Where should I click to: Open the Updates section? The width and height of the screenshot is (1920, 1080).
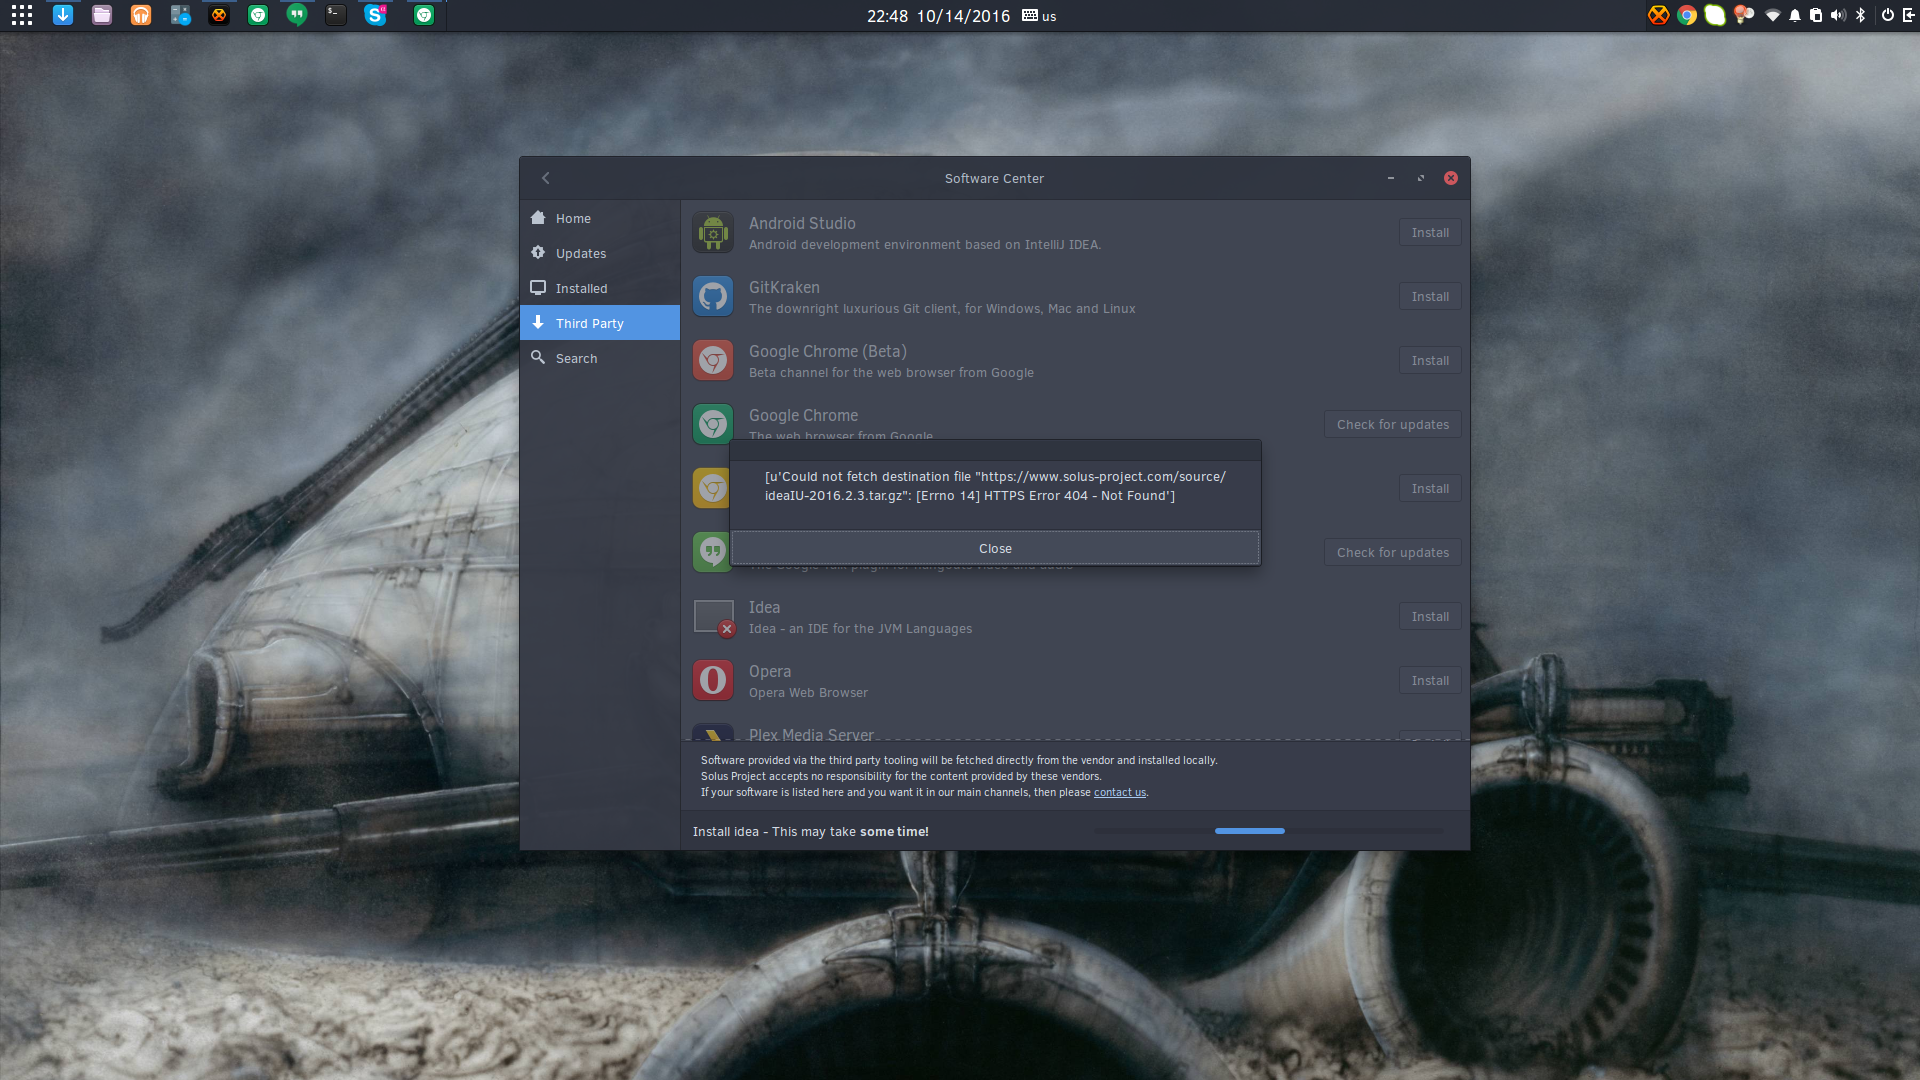[x=600, y=253]
